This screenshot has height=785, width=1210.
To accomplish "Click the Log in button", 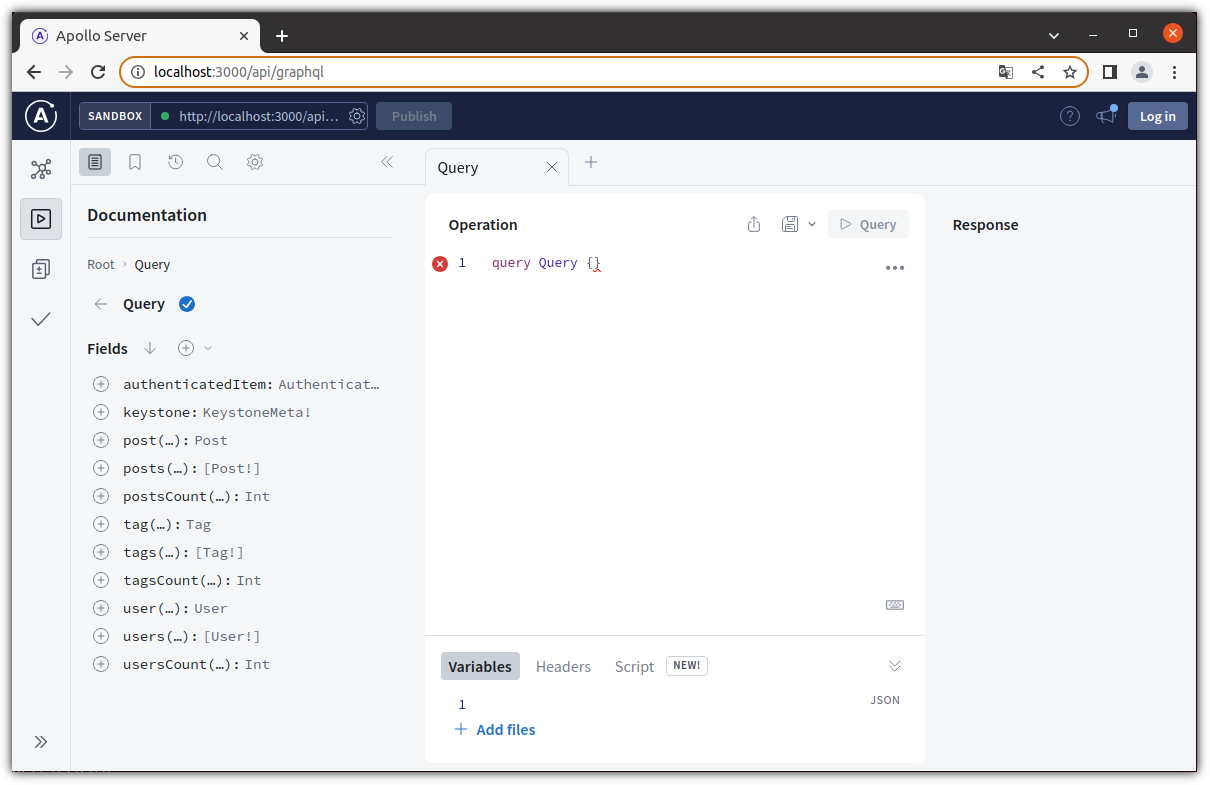I will coord(1158,116).
